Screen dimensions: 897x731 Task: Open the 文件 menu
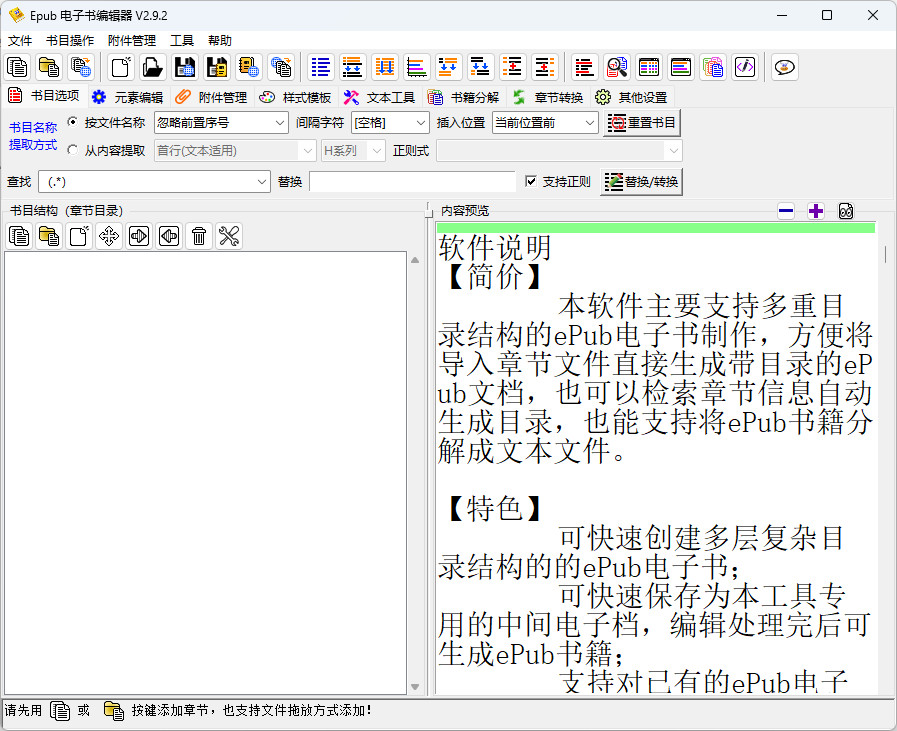tap(20, 41)
